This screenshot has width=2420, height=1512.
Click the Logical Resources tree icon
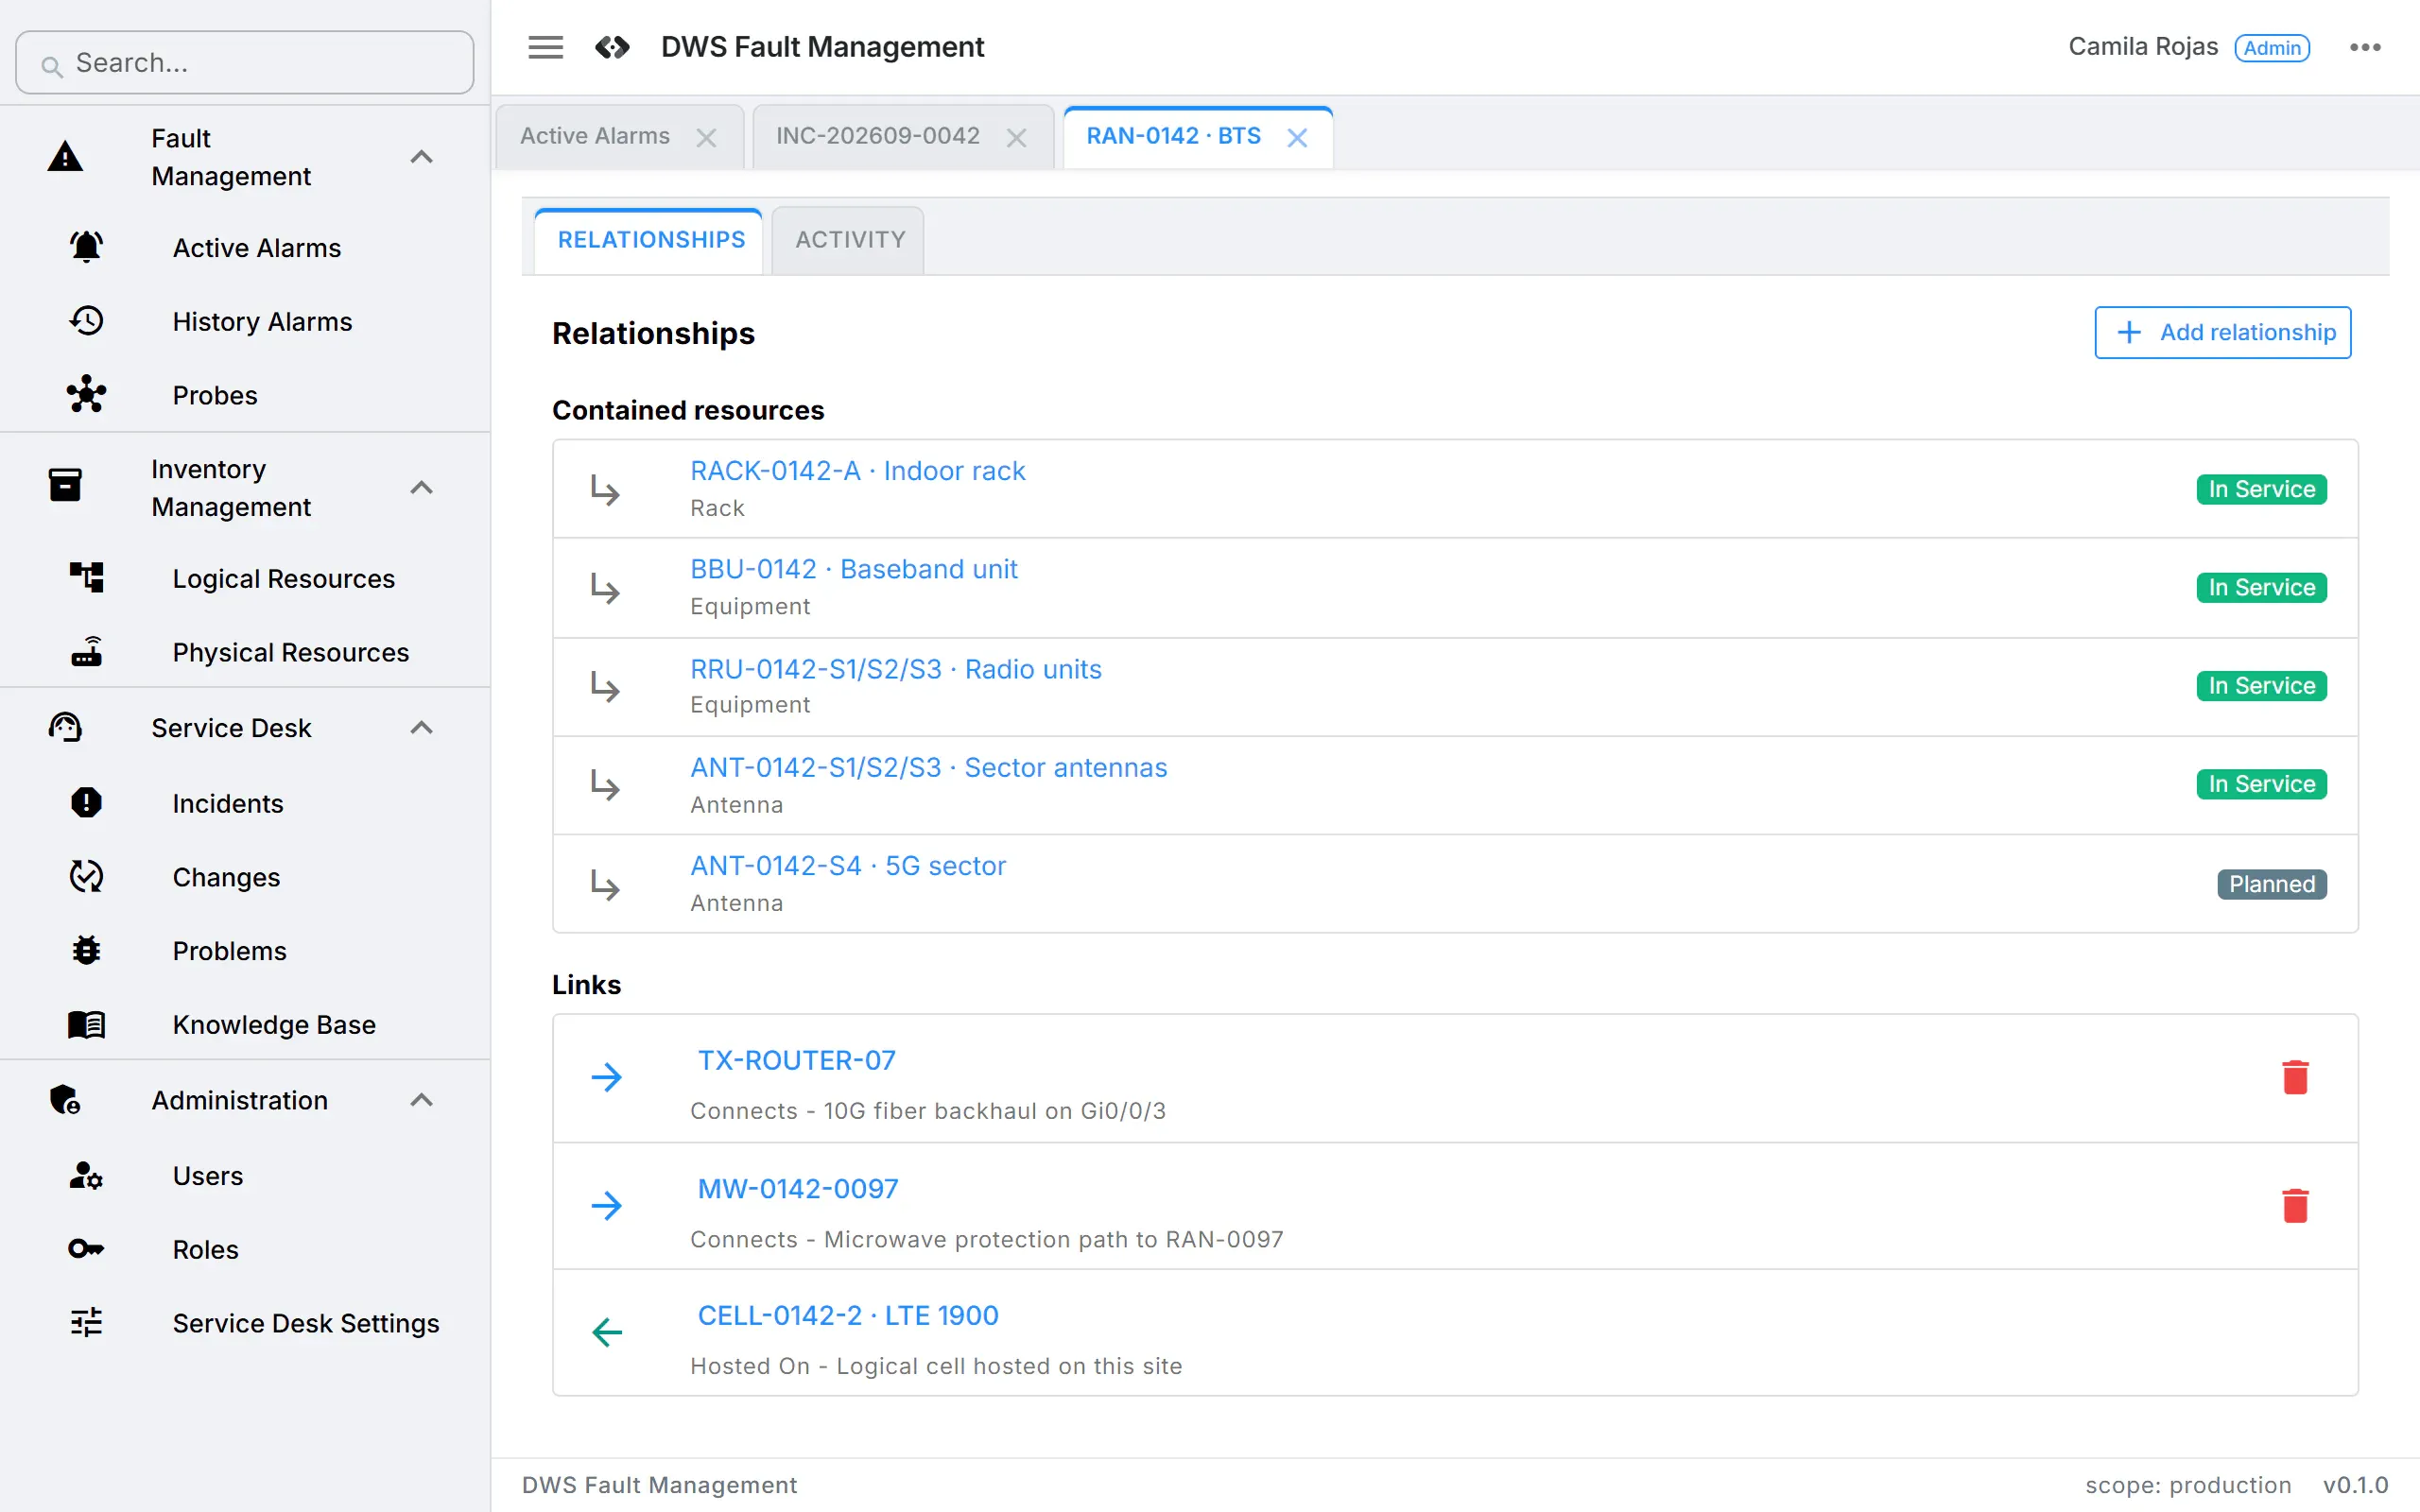point(87,578)
